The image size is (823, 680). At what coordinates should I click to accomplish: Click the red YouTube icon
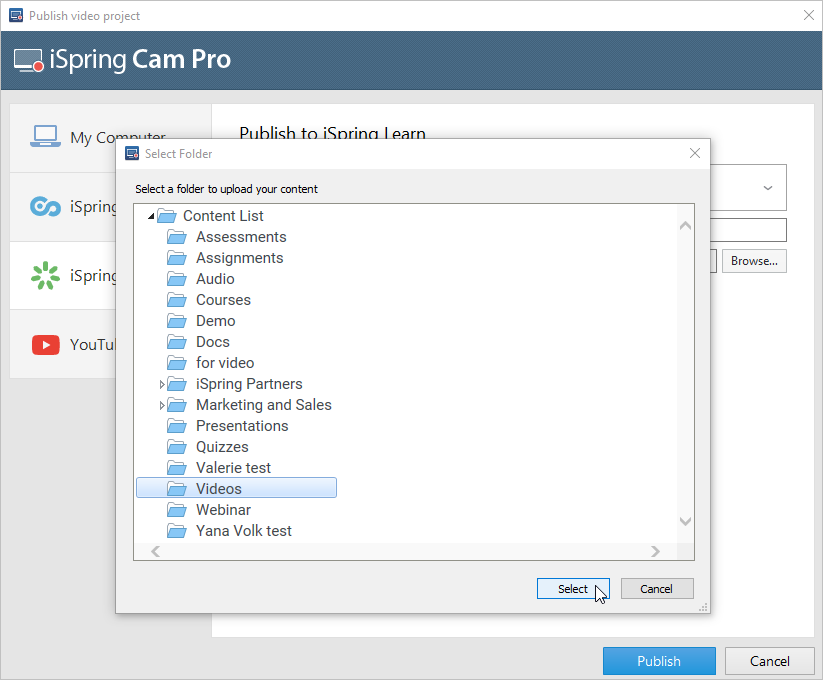[45, 345]
